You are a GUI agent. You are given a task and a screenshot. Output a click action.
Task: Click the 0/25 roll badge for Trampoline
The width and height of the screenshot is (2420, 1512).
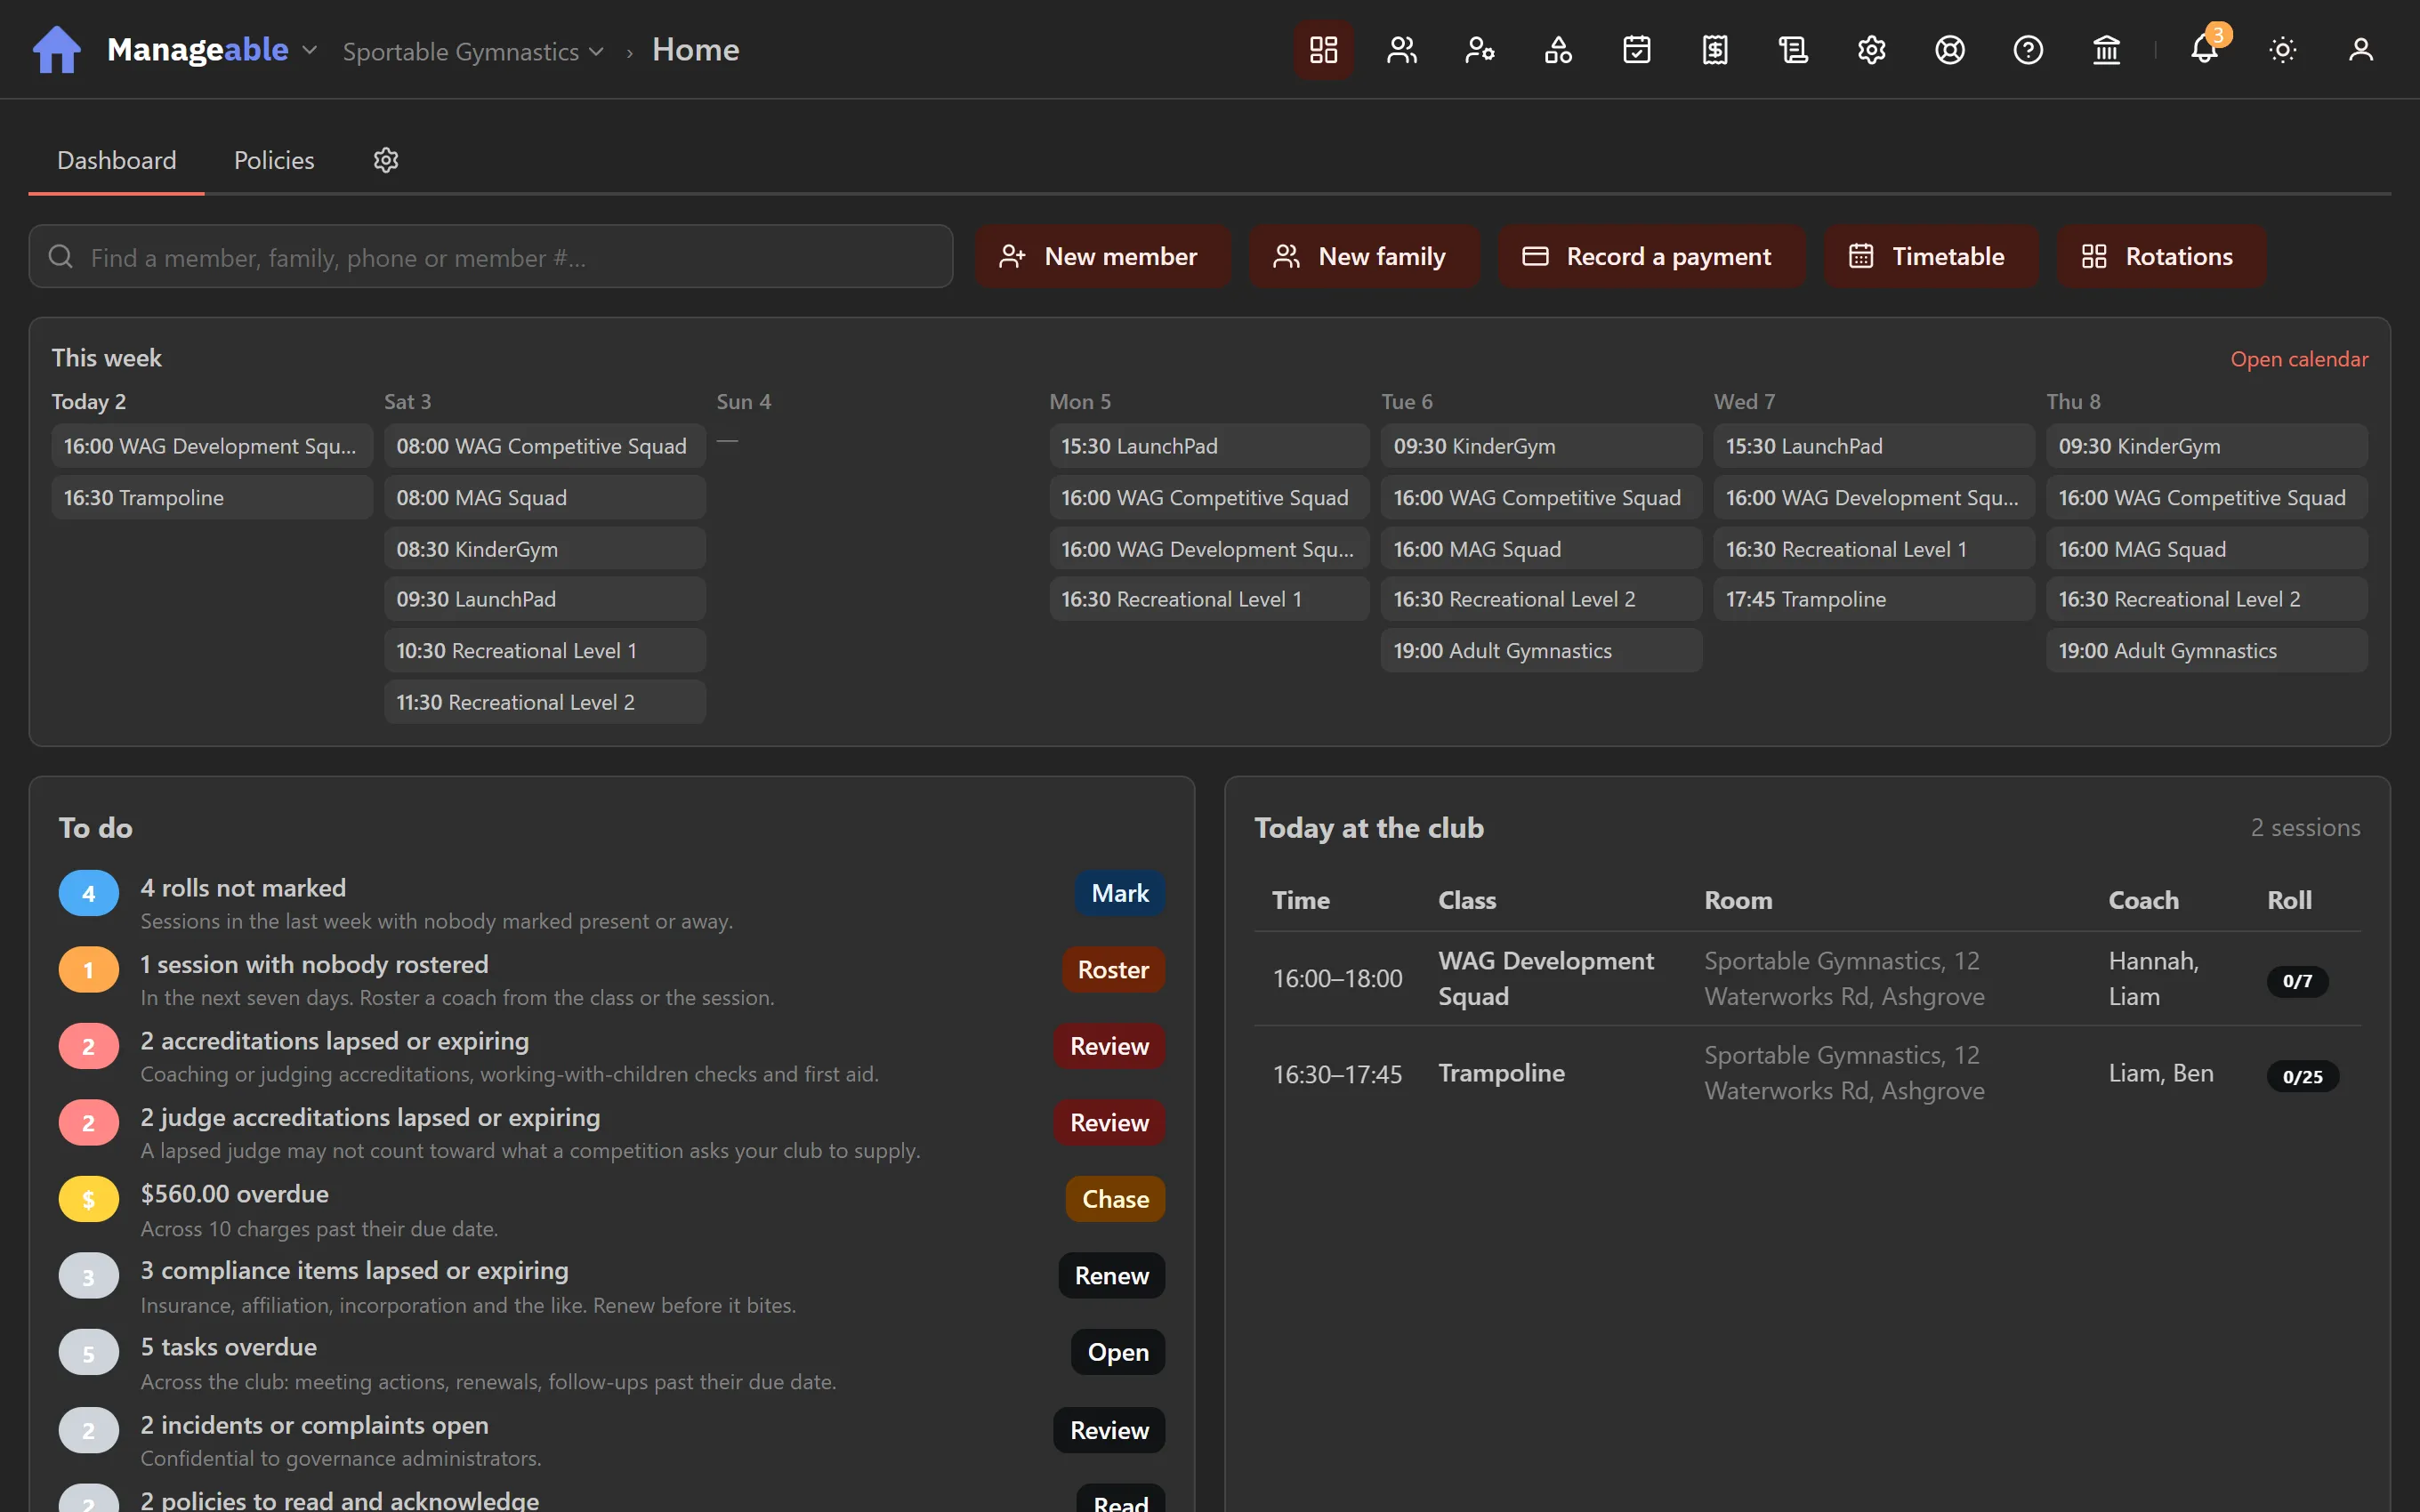2302,1077
